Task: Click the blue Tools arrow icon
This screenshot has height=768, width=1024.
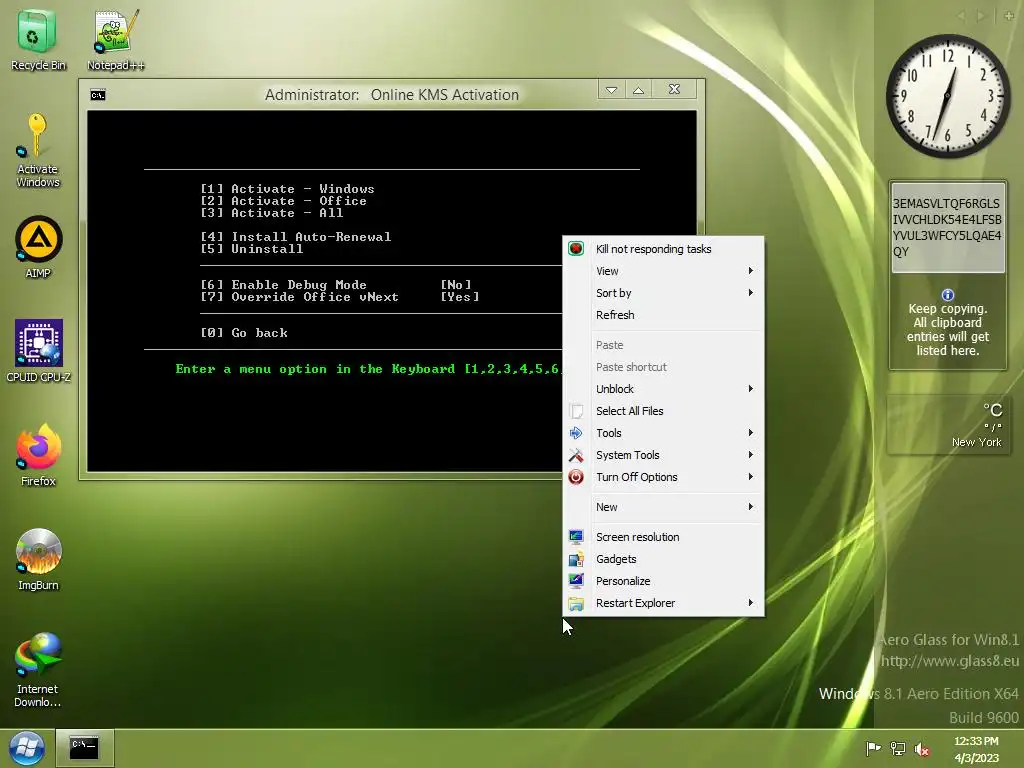Action: [576, 433]
